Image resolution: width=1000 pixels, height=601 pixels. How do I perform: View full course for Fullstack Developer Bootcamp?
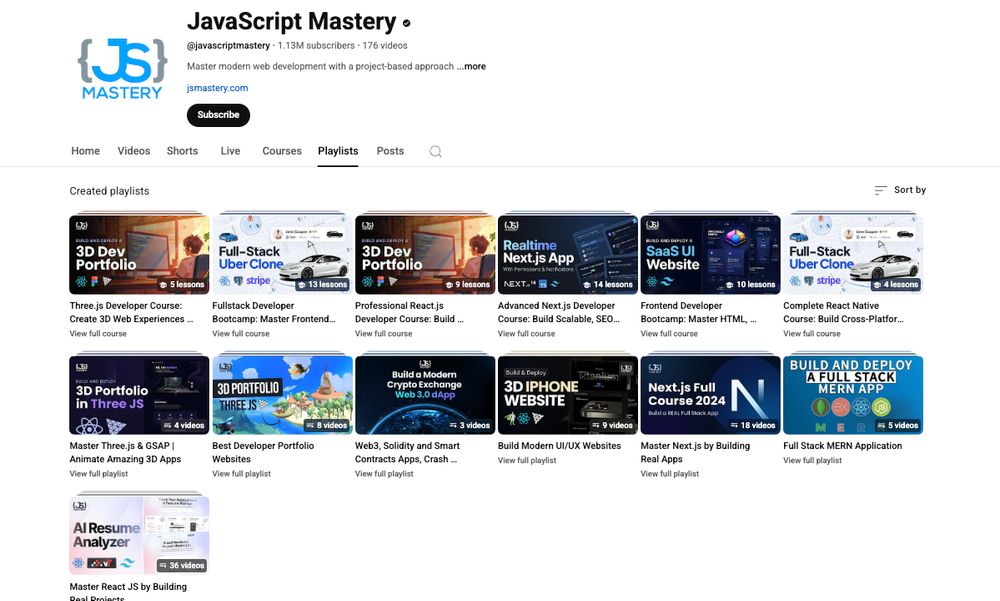tap(241, 334)
